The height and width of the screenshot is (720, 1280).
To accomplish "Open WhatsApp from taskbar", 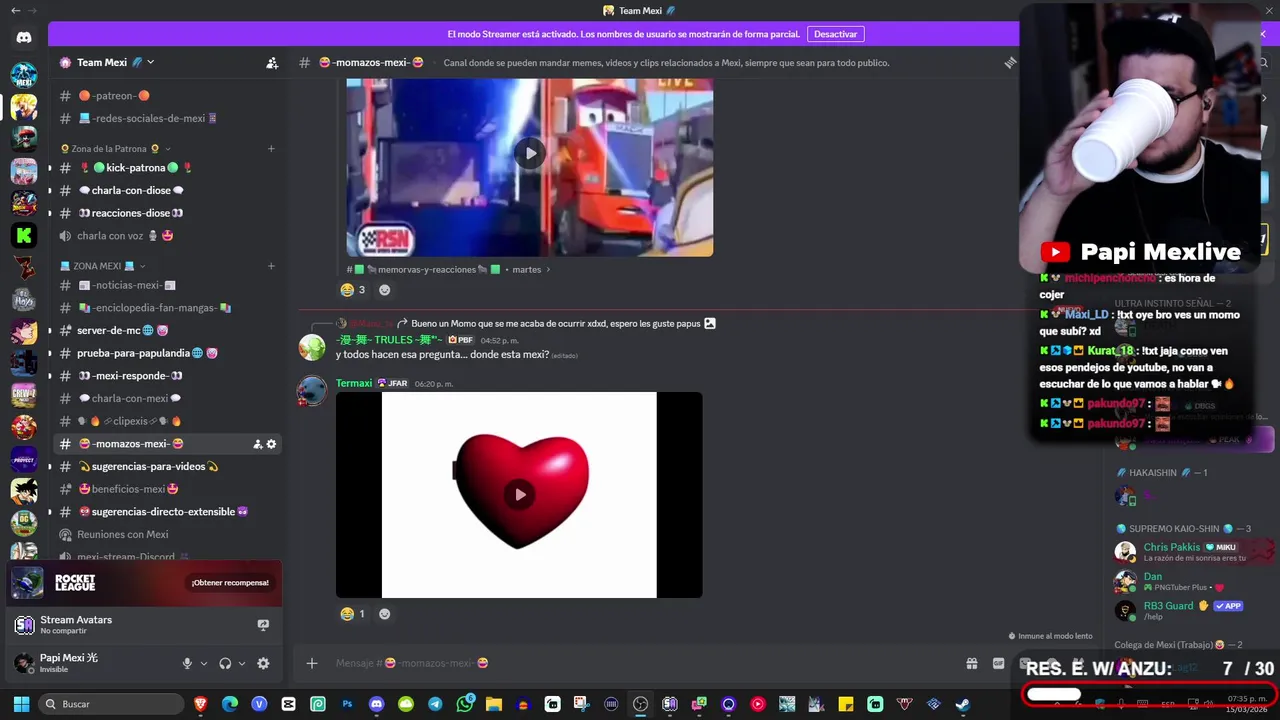I will pyautogui.click(x=464, y=704).
